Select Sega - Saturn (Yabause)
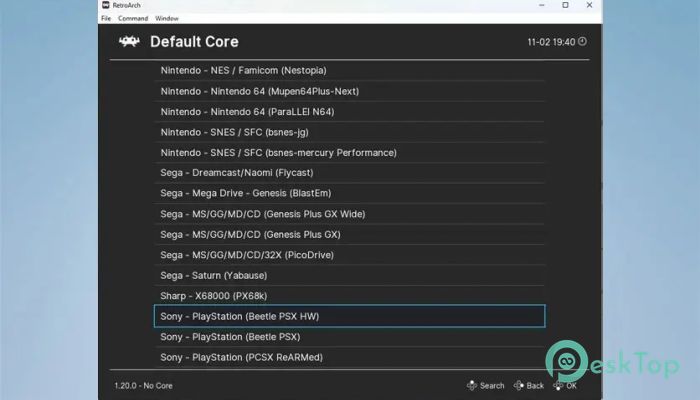Viewport: 700px width, 400px height. pos(350,275)
